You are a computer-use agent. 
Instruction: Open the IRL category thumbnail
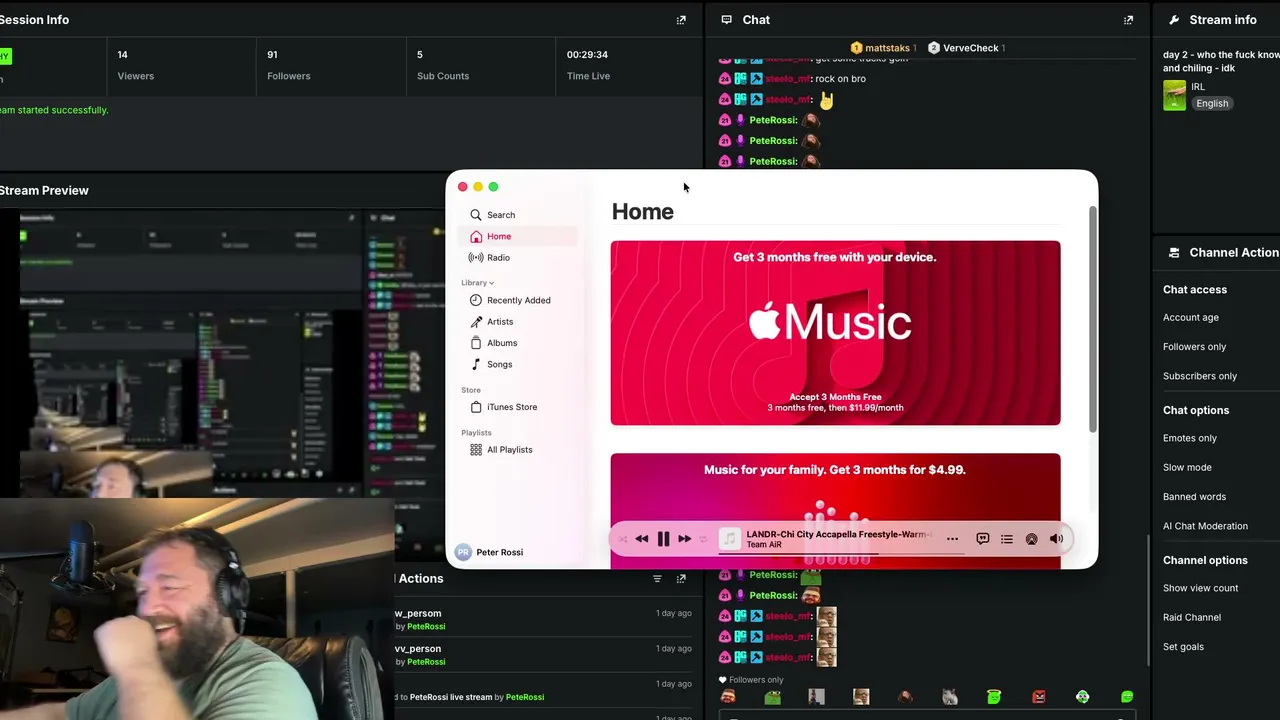point(1174,95)
